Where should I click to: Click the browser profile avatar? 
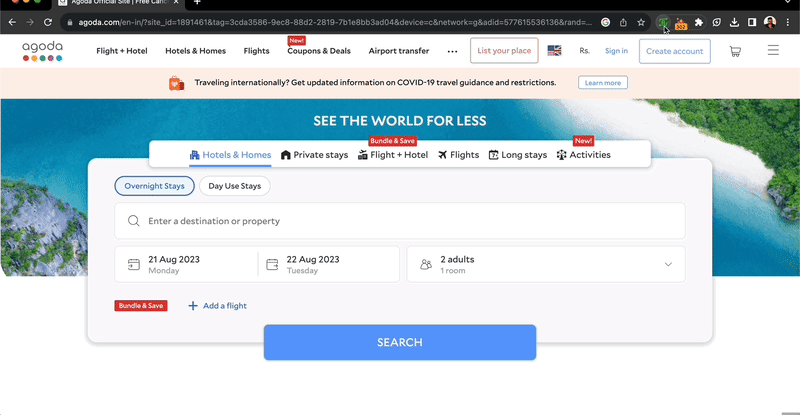770,22
